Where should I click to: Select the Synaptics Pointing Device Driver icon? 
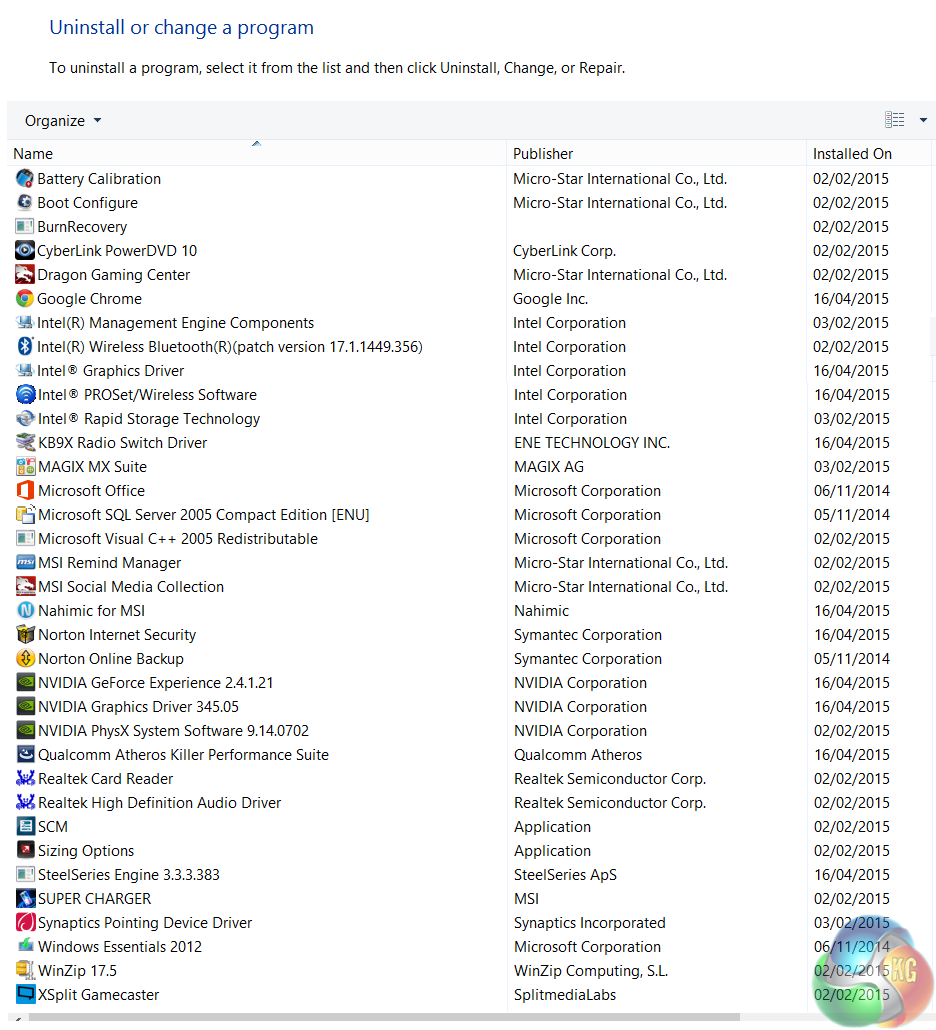[26, 922]
